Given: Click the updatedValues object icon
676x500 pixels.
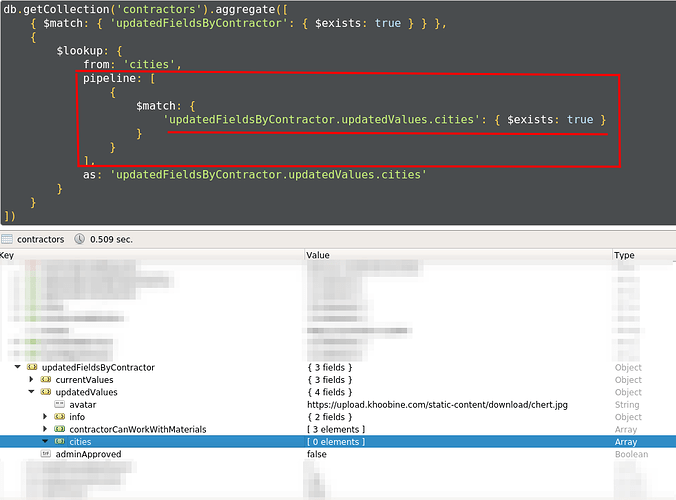Looking at the screenshot, I should (x=45, y=392).
